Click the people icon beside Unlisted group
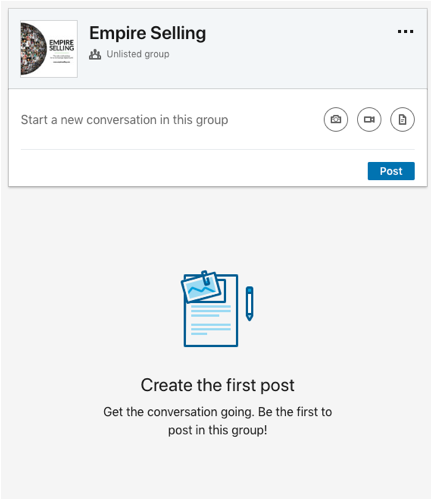Image resolution: width=431 pixels, height=499 pixels. click(95, 54)
